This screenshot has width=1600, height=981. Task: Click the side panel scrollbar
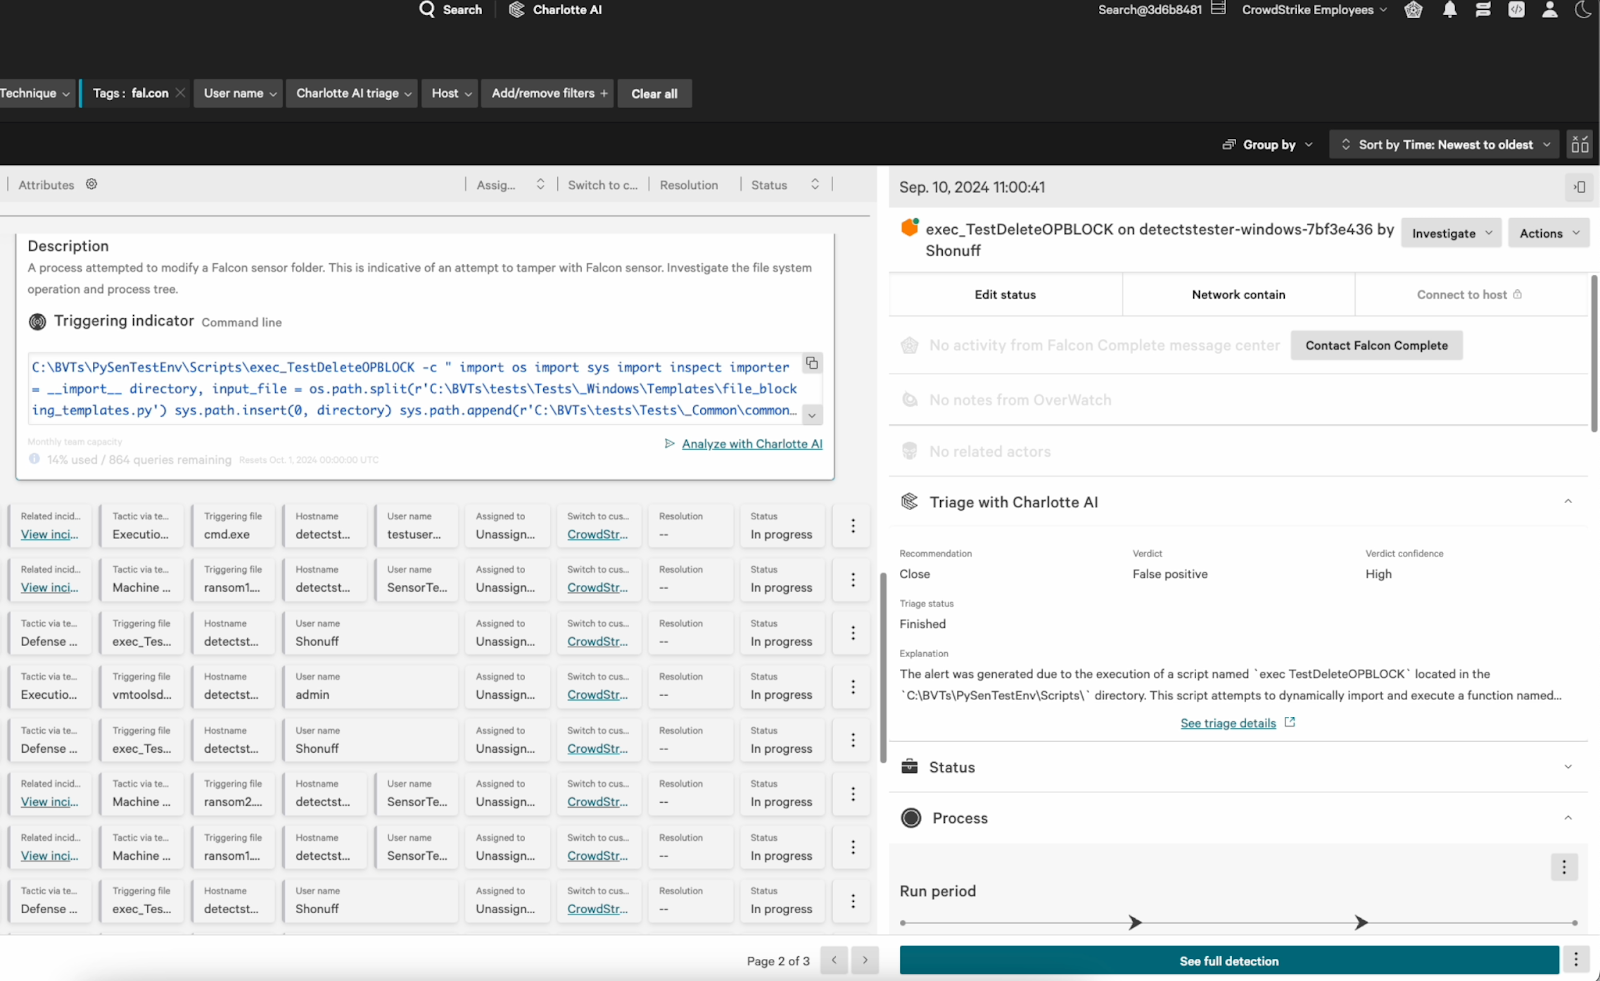point(1594,354)
